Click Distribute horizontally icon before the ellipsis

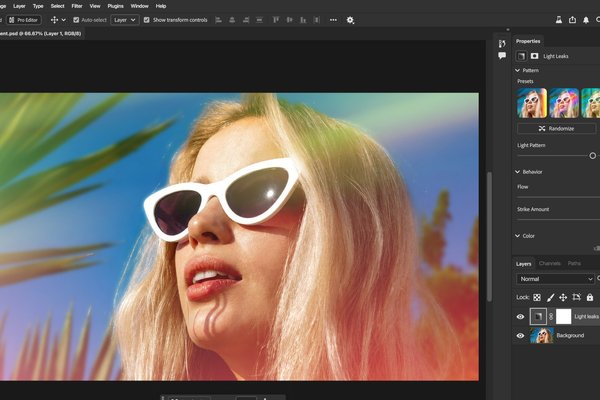click(316, 20)
